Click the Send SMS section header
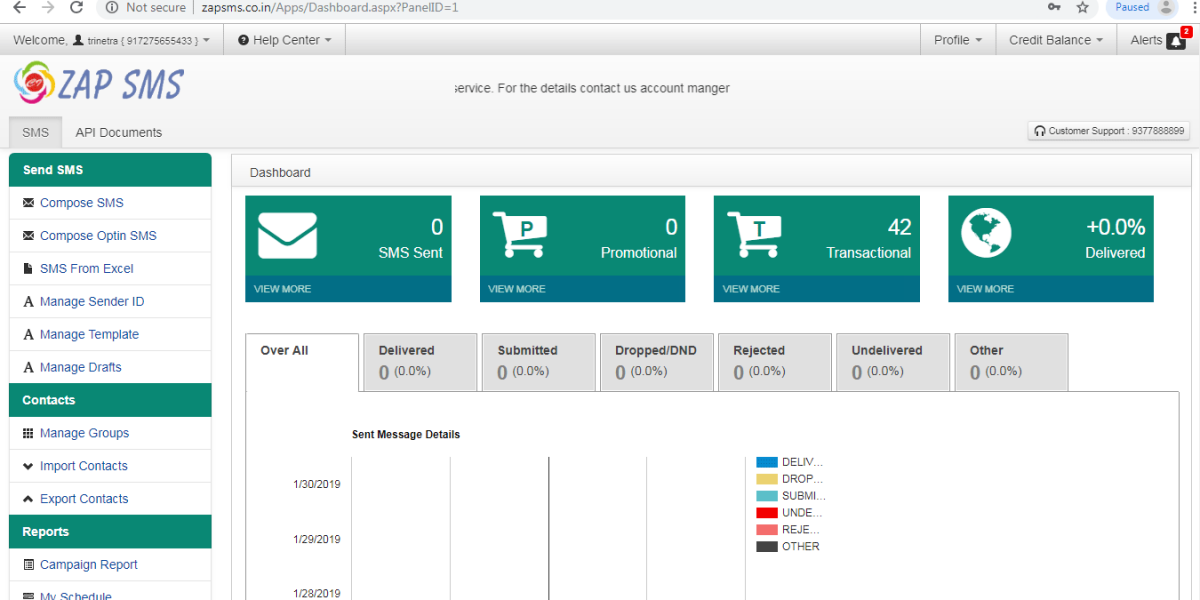The image size is (1200, 600). [110, 170]
